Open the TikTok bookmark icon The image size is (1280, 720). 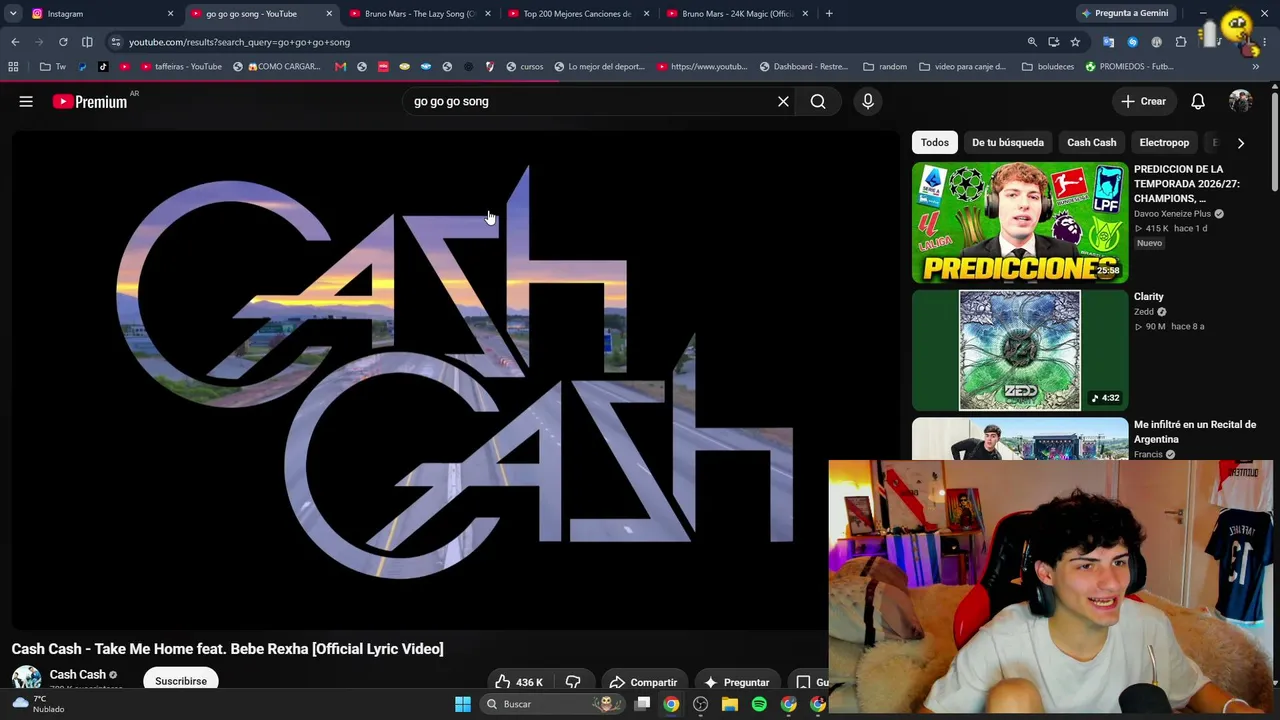pos(103,67)
